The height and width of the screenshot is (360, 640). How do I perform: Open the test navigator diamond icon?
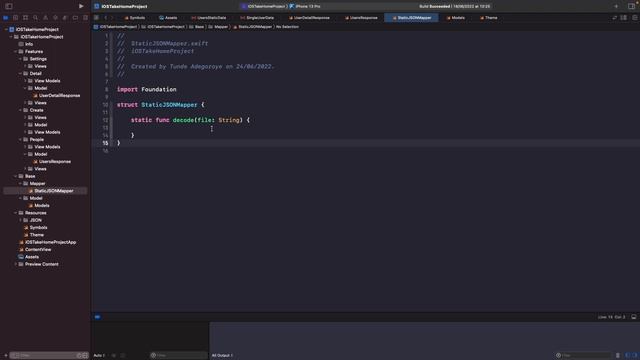click(56, 18)
